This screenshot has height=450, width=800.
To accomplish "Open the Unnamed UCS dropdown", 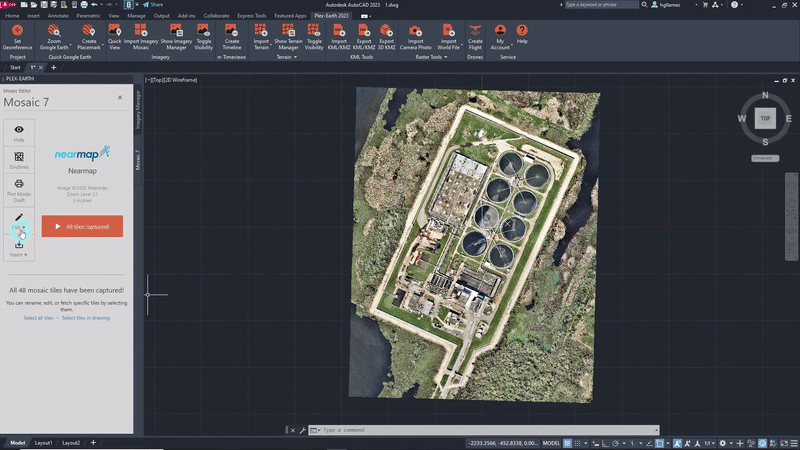I will (x=765, y=158).
